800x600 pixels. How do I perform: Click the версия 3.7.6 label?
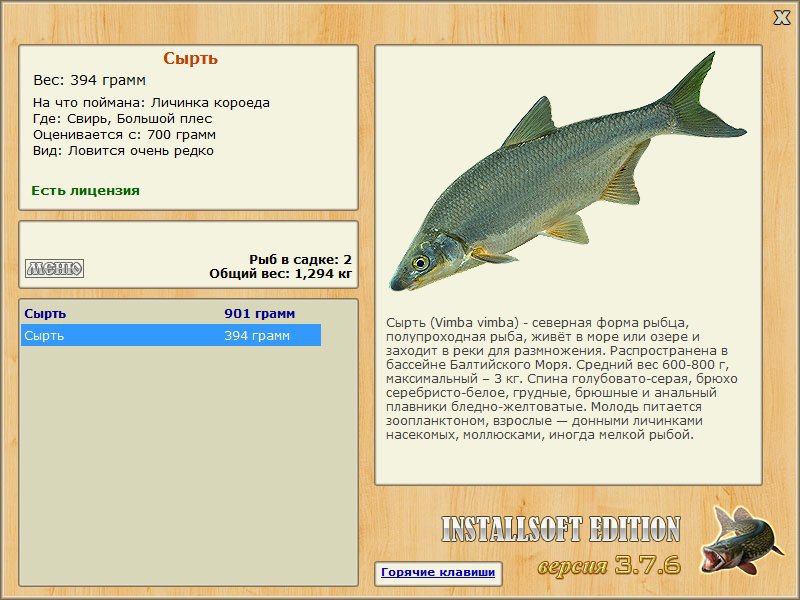(609, 565)
